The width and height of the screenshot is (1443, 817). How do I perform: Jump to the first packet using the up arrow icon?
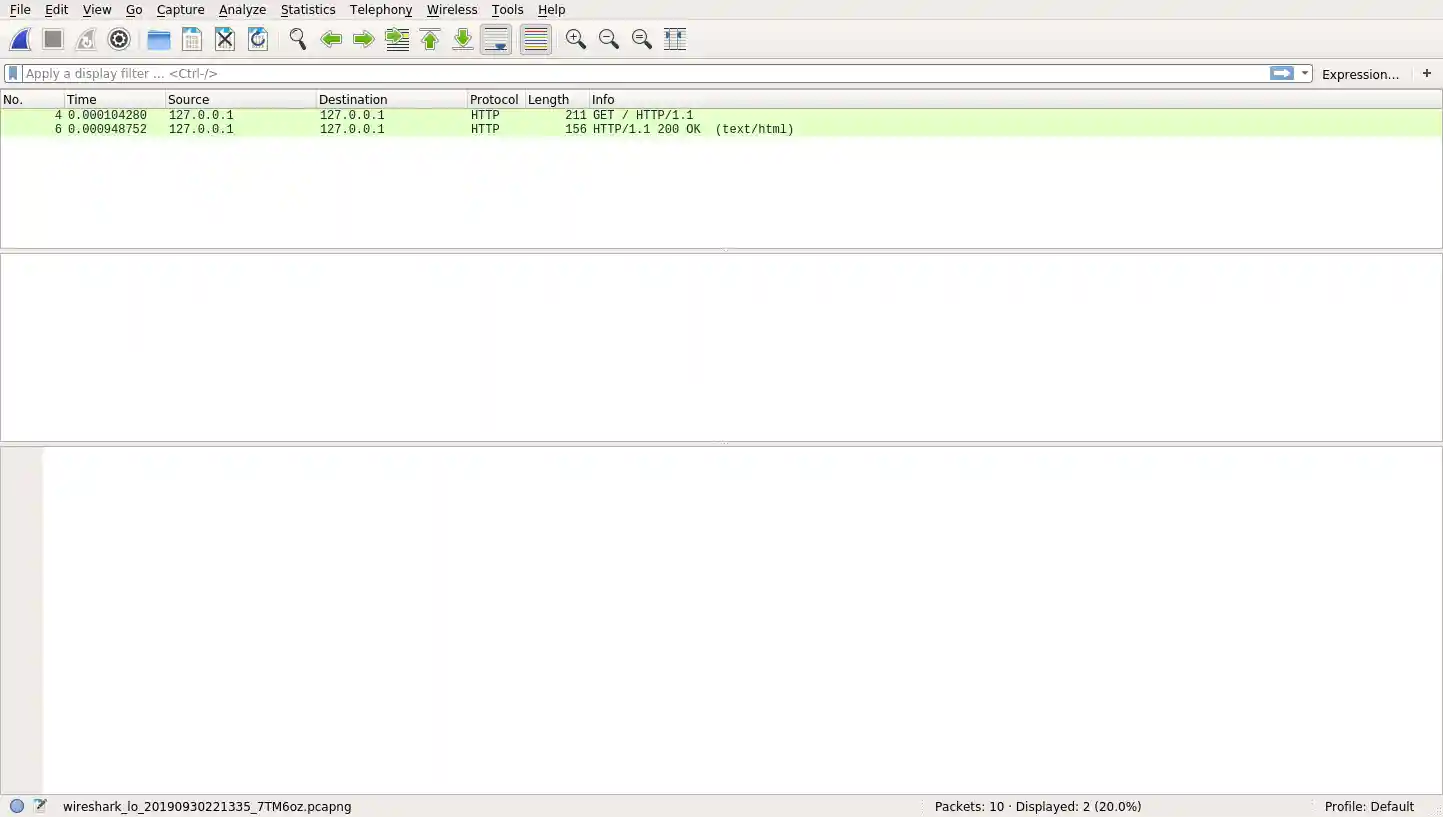coord(430,39)
